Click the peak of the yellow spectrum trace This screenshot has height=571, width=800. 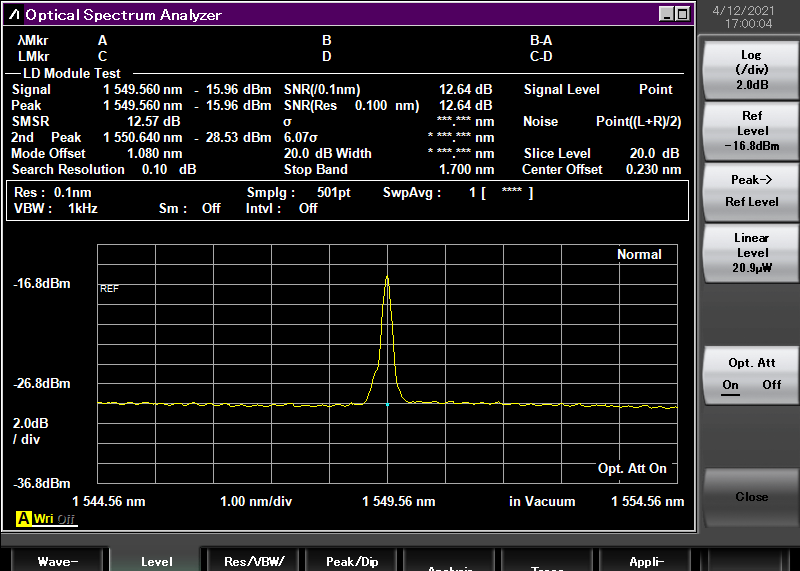point(387,277)
